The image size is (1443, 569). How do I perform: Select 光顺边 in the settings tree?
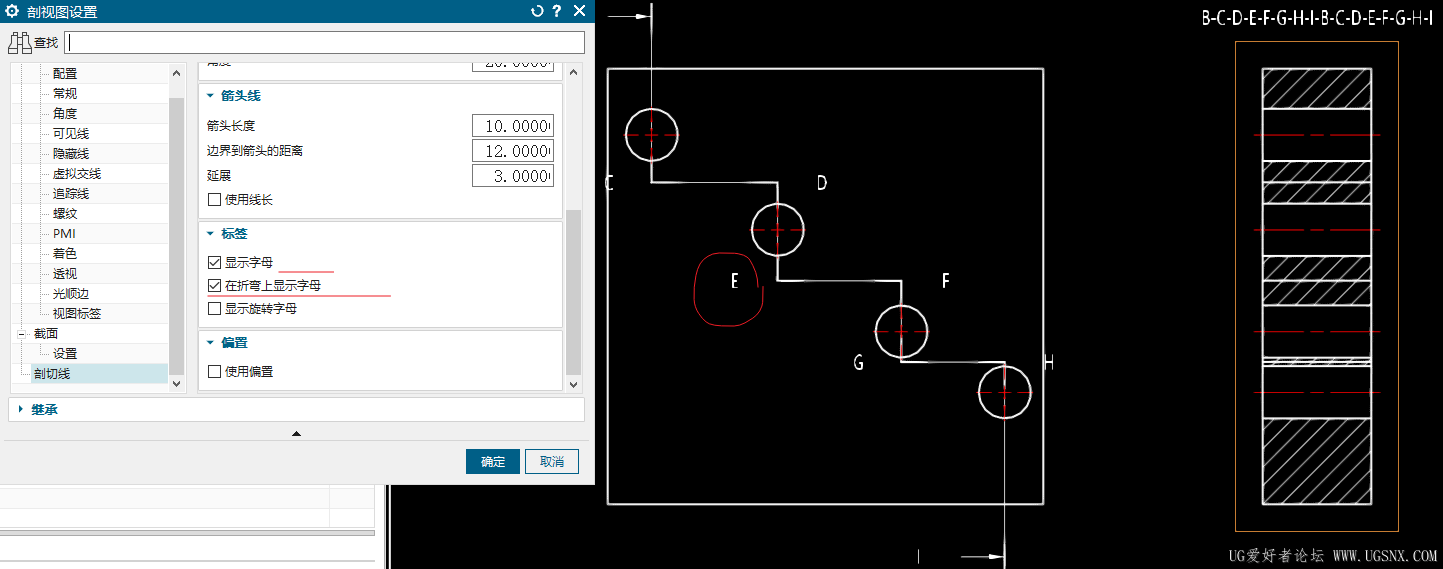pos(71,293)
